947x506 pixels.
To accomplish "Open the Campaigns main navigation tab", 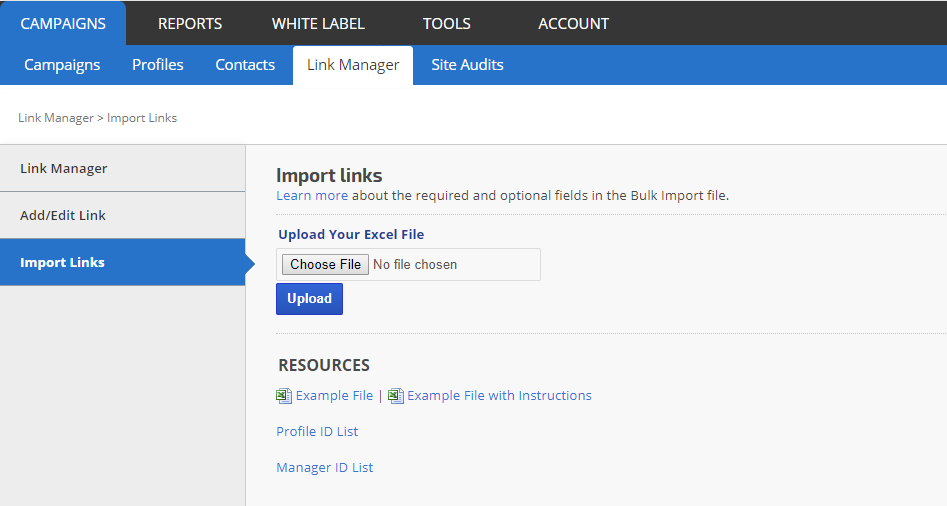I will click(63, 23).
